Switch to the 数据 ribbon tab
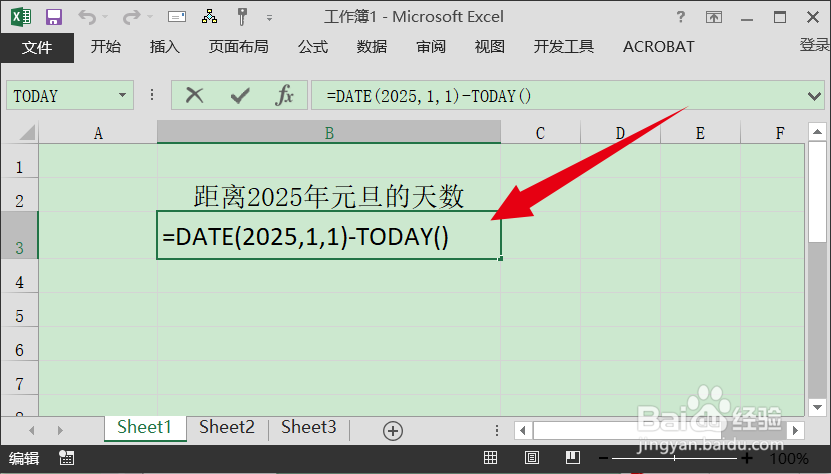Screen dimensions: 831x474 click(372, 47)
